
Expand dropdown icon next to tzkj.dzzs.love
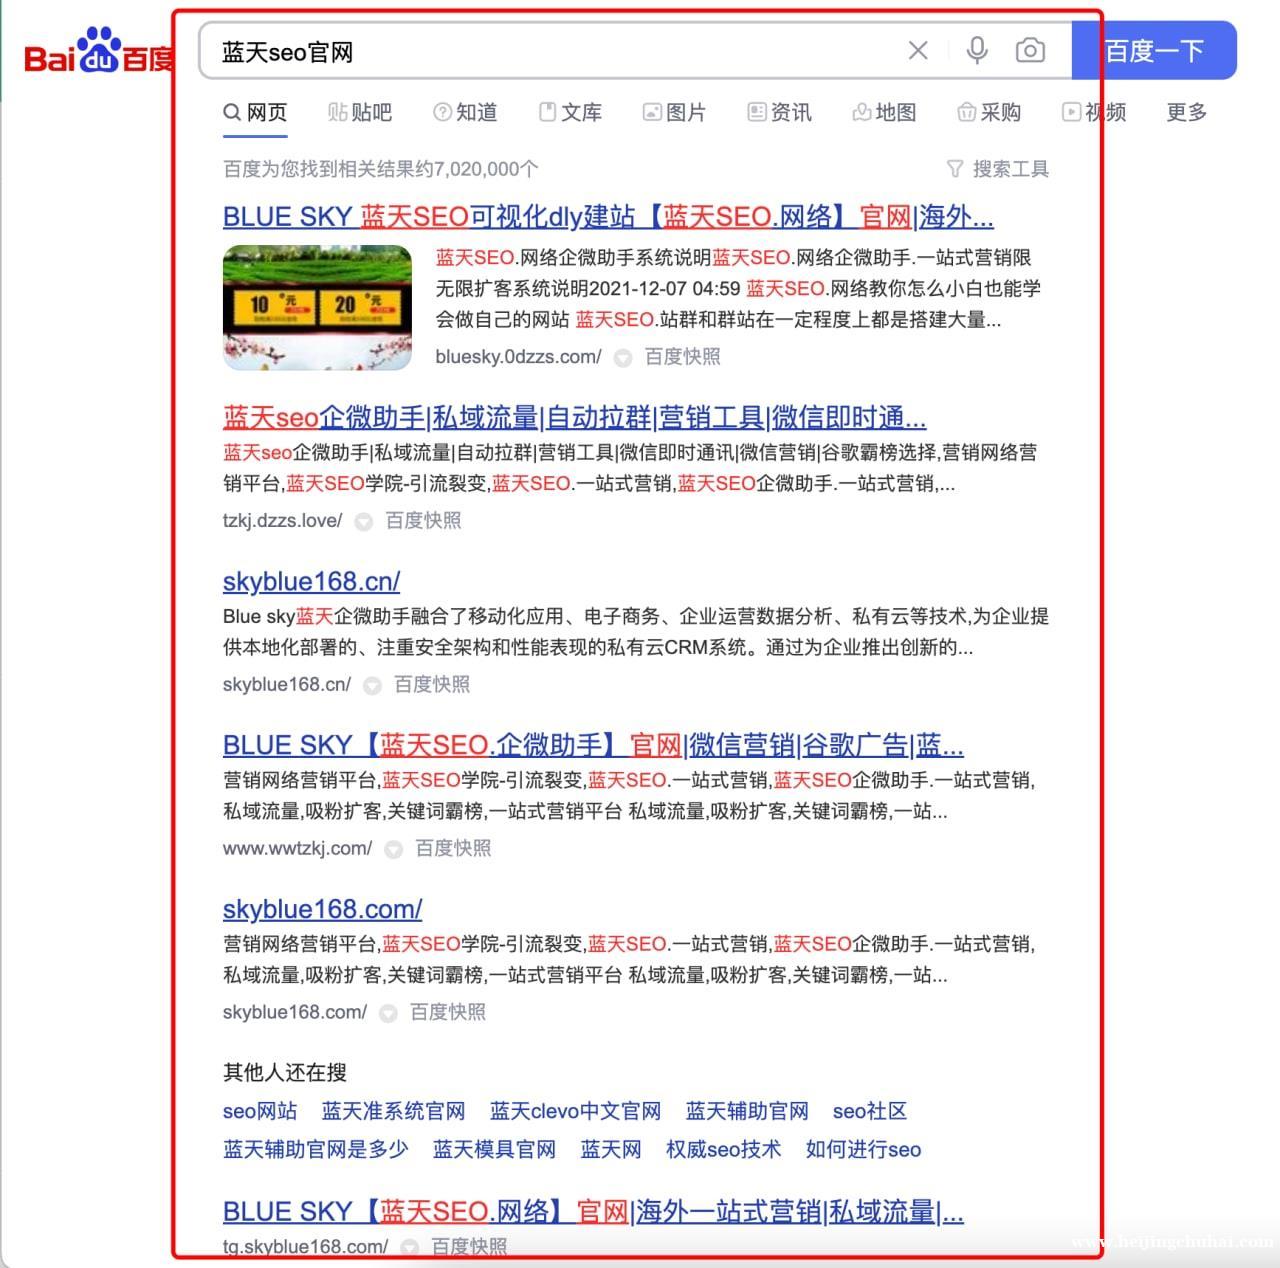(x=364, y=521)
